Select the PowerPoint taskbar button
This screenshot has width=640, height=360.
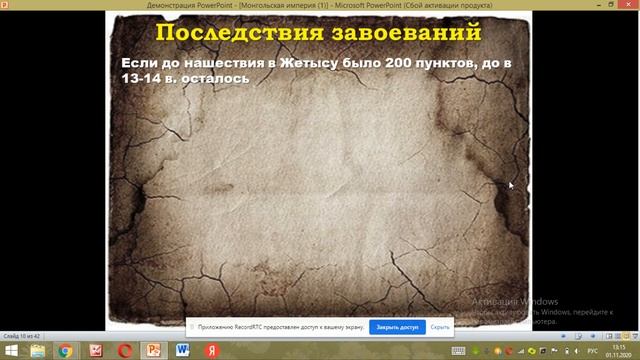click(x=154, y=351)
